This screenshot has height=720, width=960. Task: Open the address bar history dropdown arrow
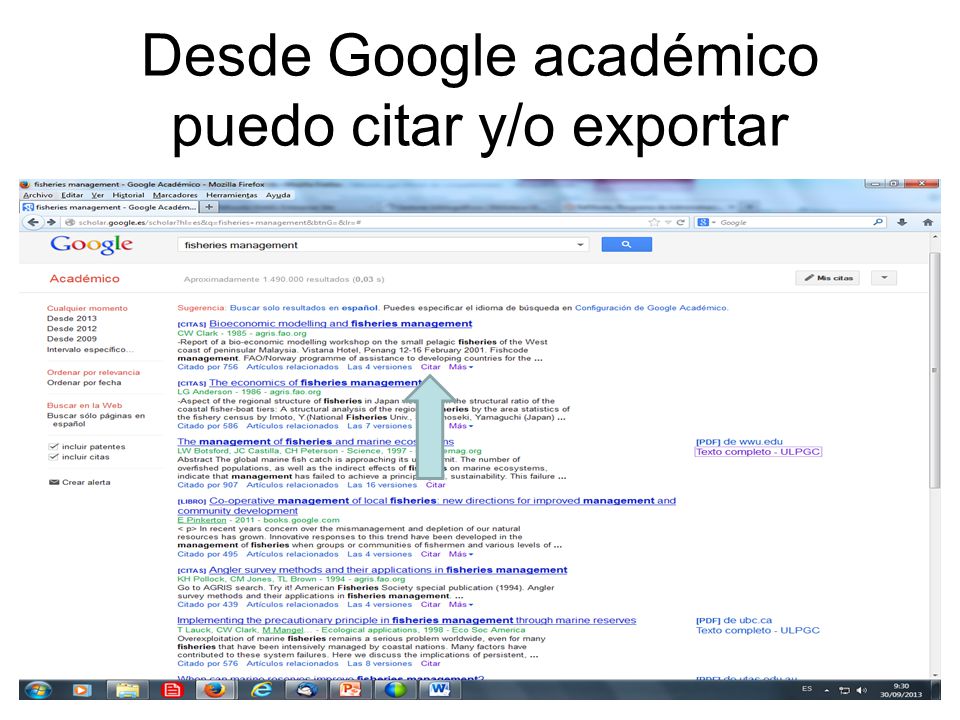pos(668,222)
